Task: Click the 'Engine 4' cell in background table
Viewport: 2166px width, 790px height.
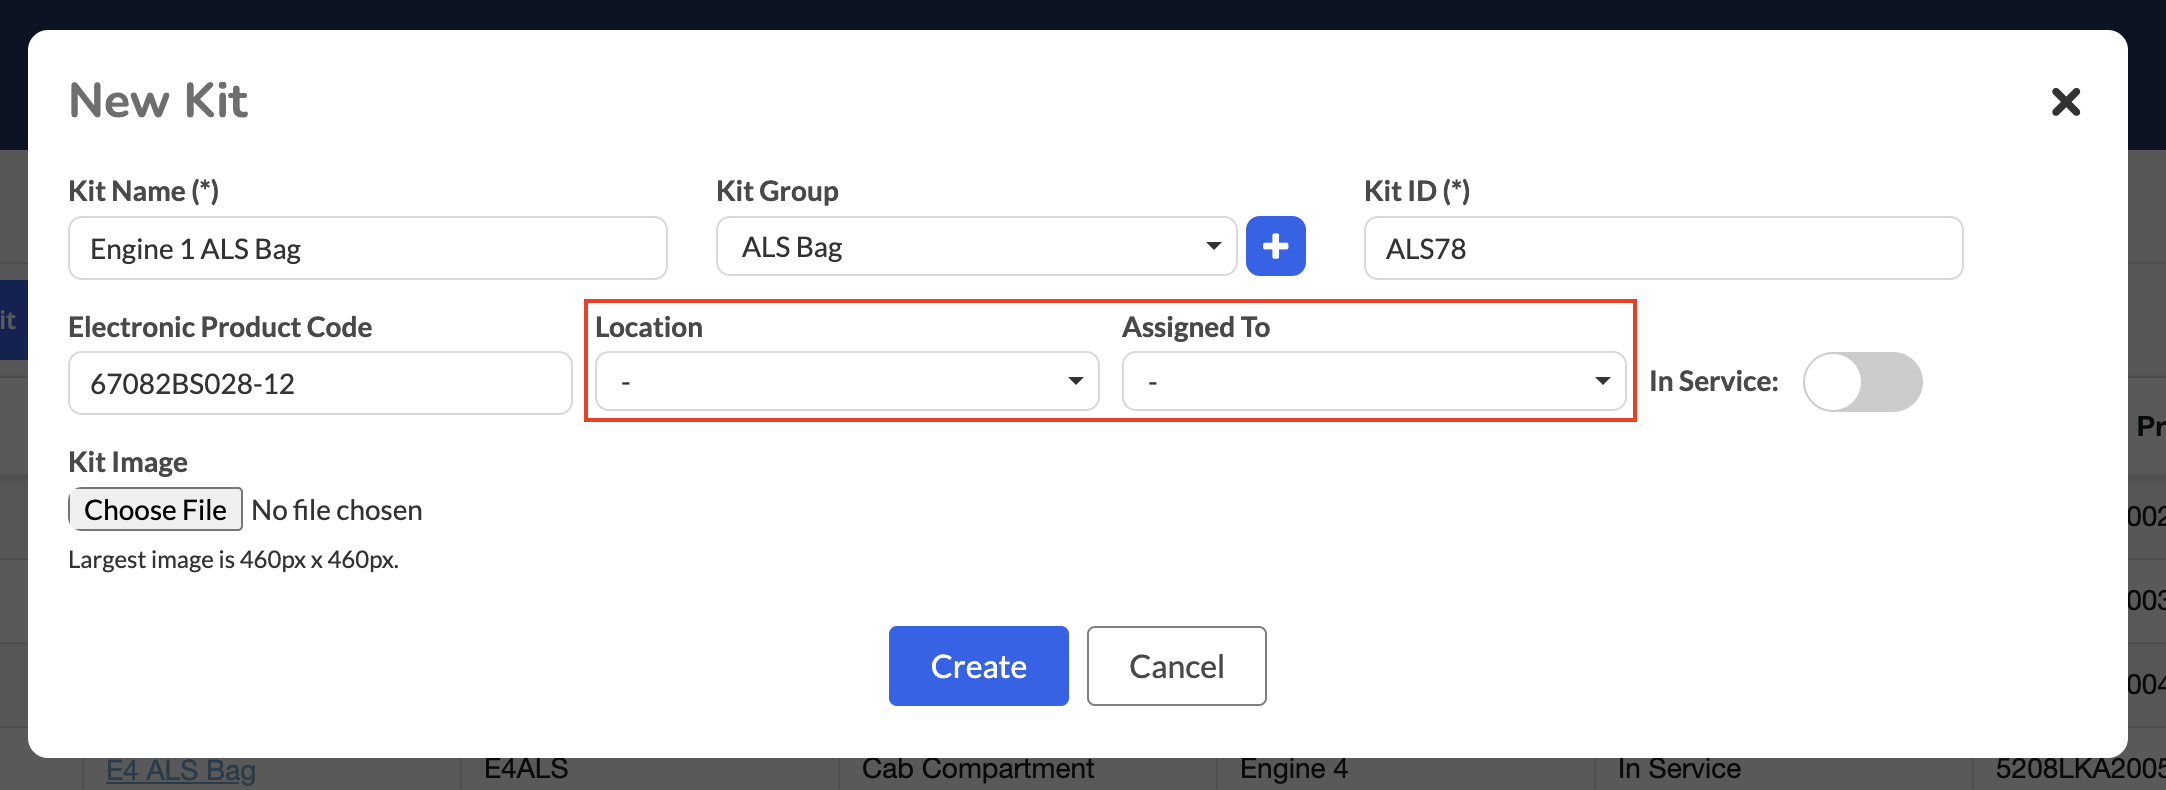Action: pyautogui.click(x=1293, y=769)
